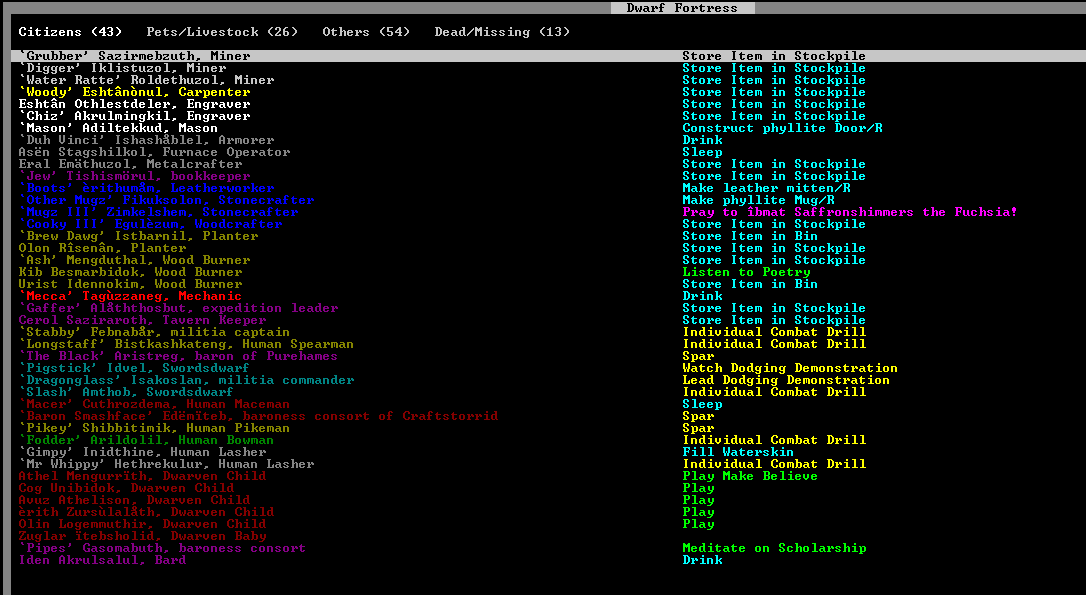
Task: Click Pray to îbmat Saffronshimmers job
Action: point(850,212)
